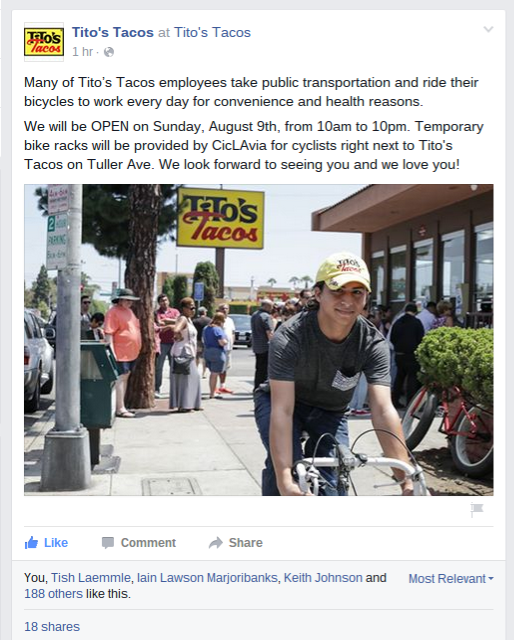Click the Tito's Tacos profile logo thumbnail

(x=44, y=42)
